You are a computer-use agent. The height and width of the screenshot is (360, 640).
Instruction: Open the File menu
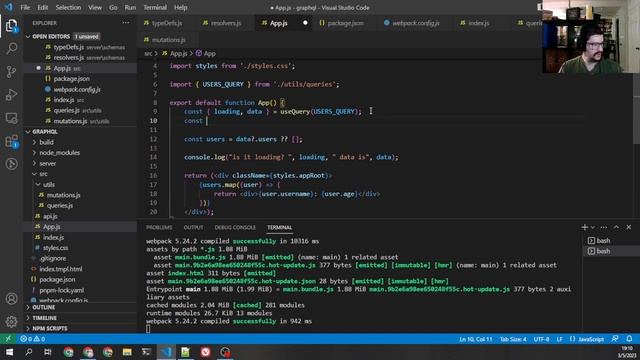tap(25, 7)
